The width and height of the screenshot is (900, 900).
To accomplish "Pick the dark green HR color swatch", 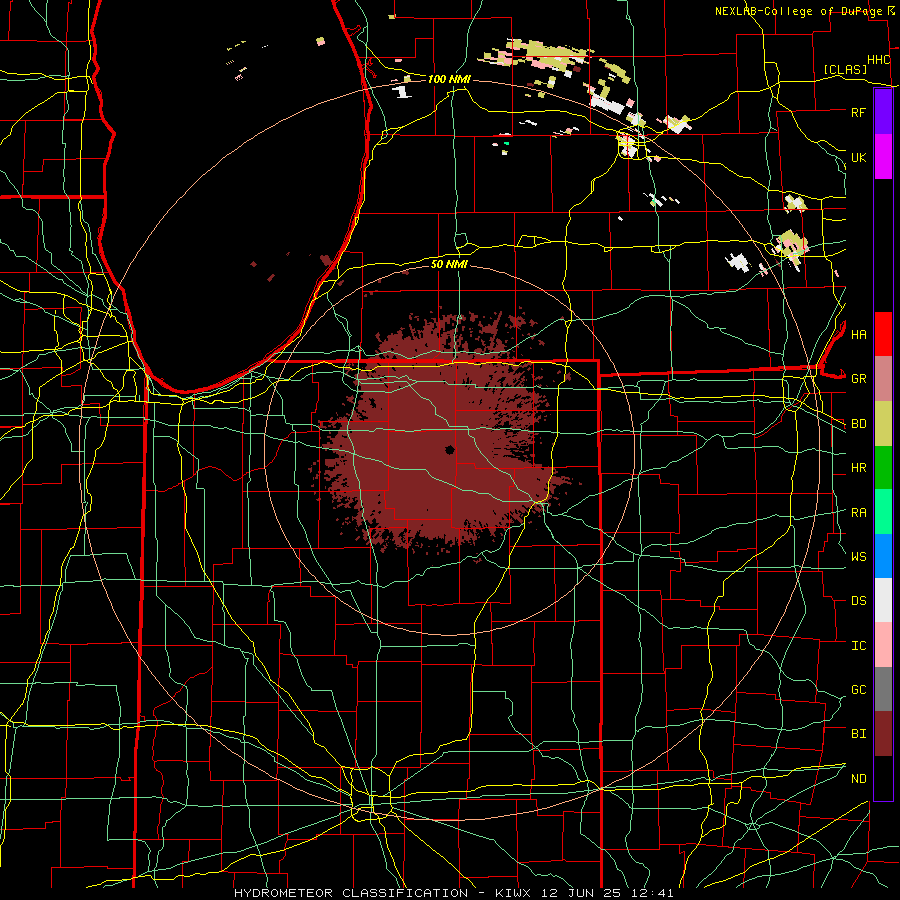I will click(883, 468).
